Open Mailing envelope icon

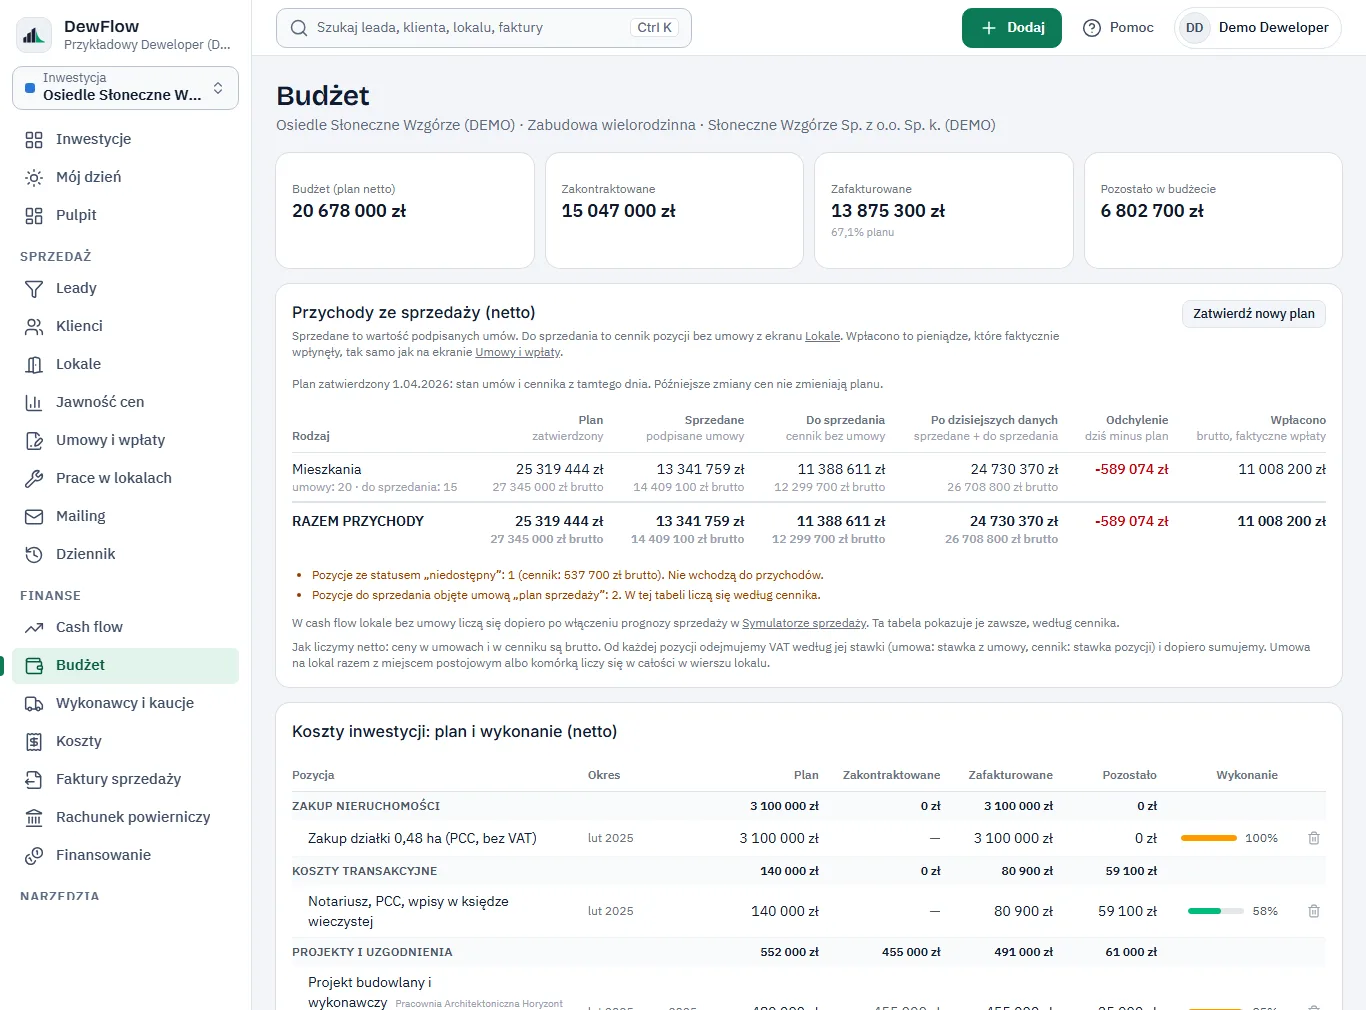34,516
